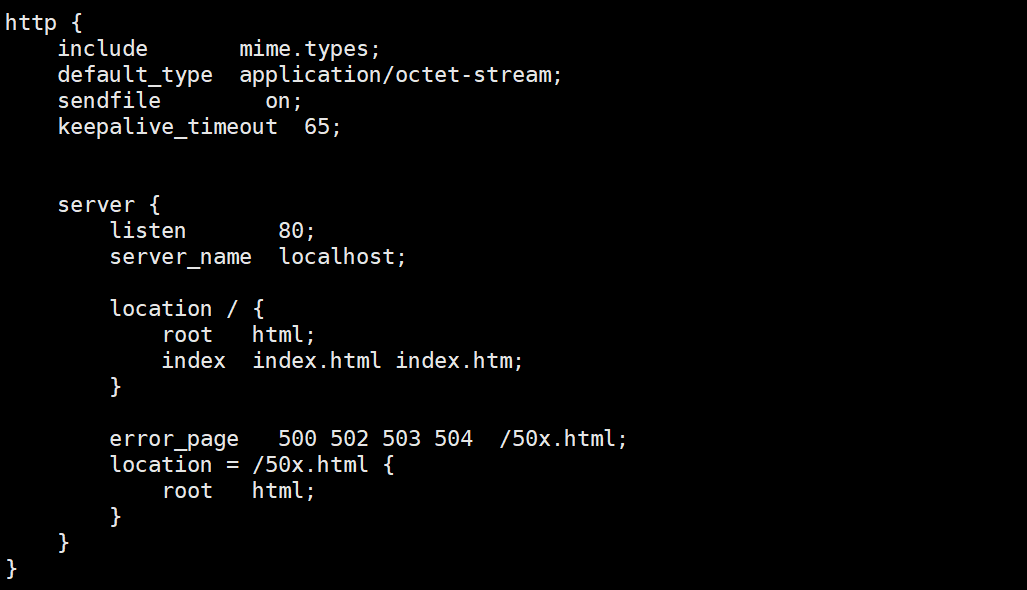Click the "localhost" value
The width and height of the screenshot is (1027, 590).
[x=337, y=257]
